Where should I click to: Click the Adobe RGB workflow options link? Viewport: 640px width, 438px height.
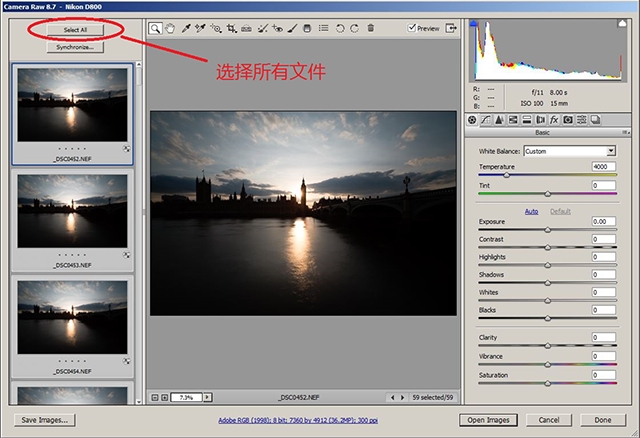click(x=298, y=421)
